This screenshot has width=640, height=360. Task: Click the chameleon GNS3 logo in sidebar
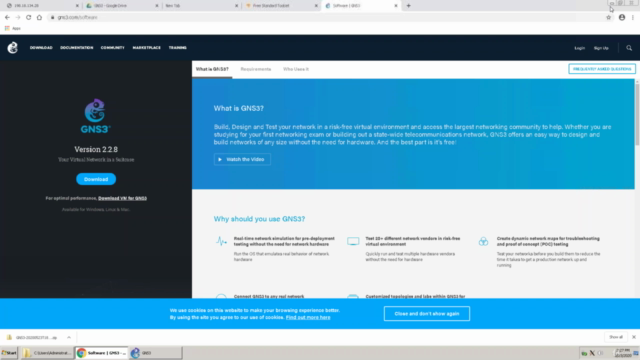pyautogui.click(x=96, y=116)
